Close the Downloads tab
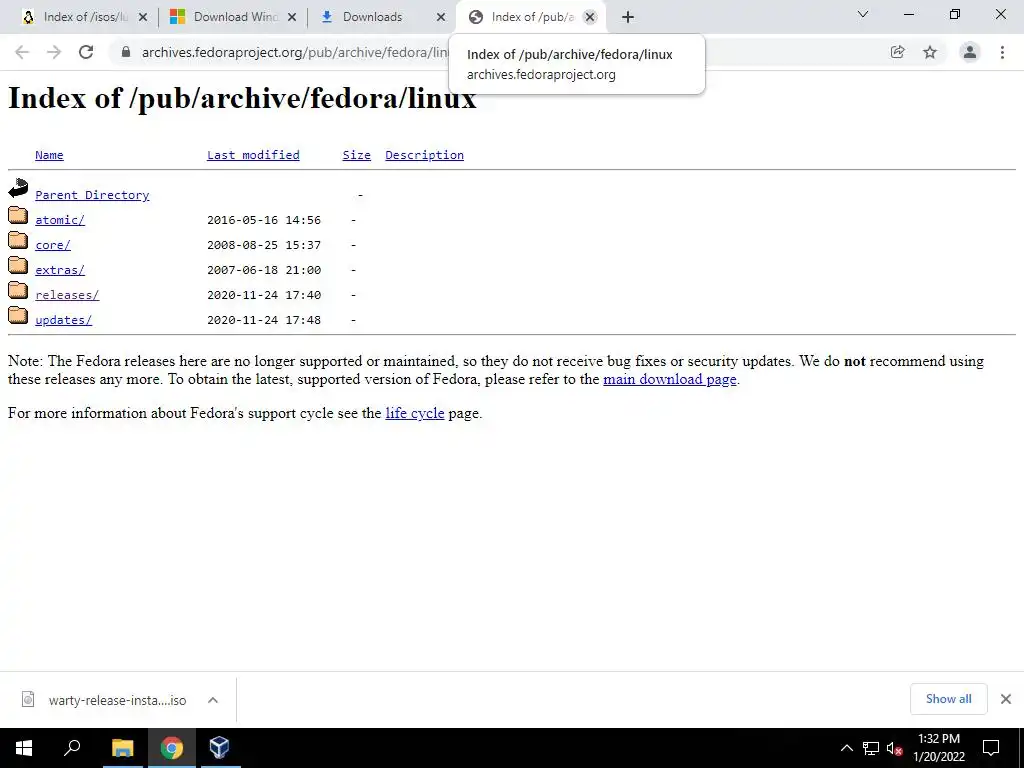Screen dimensions: 1024x768 [441, 17]
